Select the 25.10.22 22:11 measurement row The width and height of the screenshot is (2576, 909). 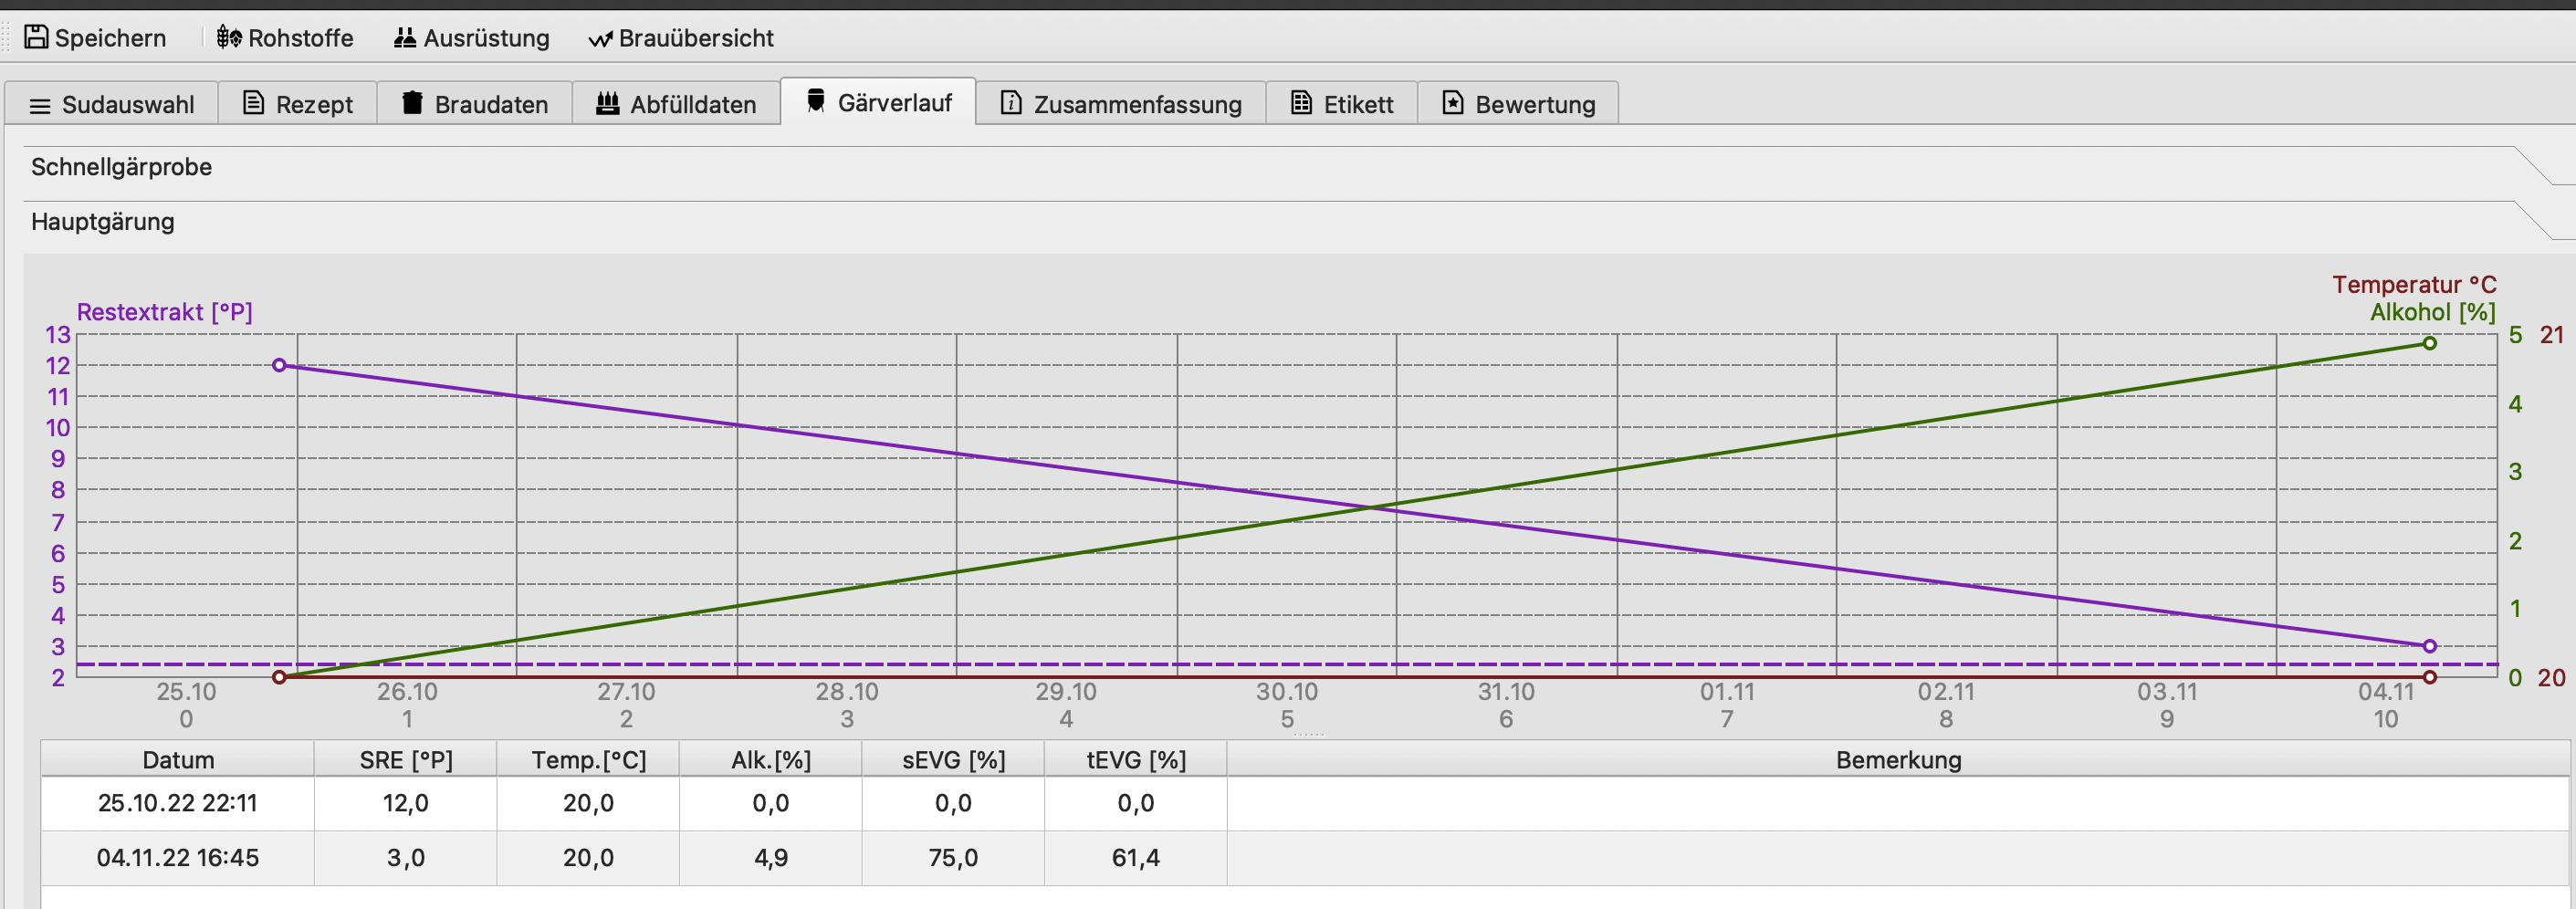(178, 803)
